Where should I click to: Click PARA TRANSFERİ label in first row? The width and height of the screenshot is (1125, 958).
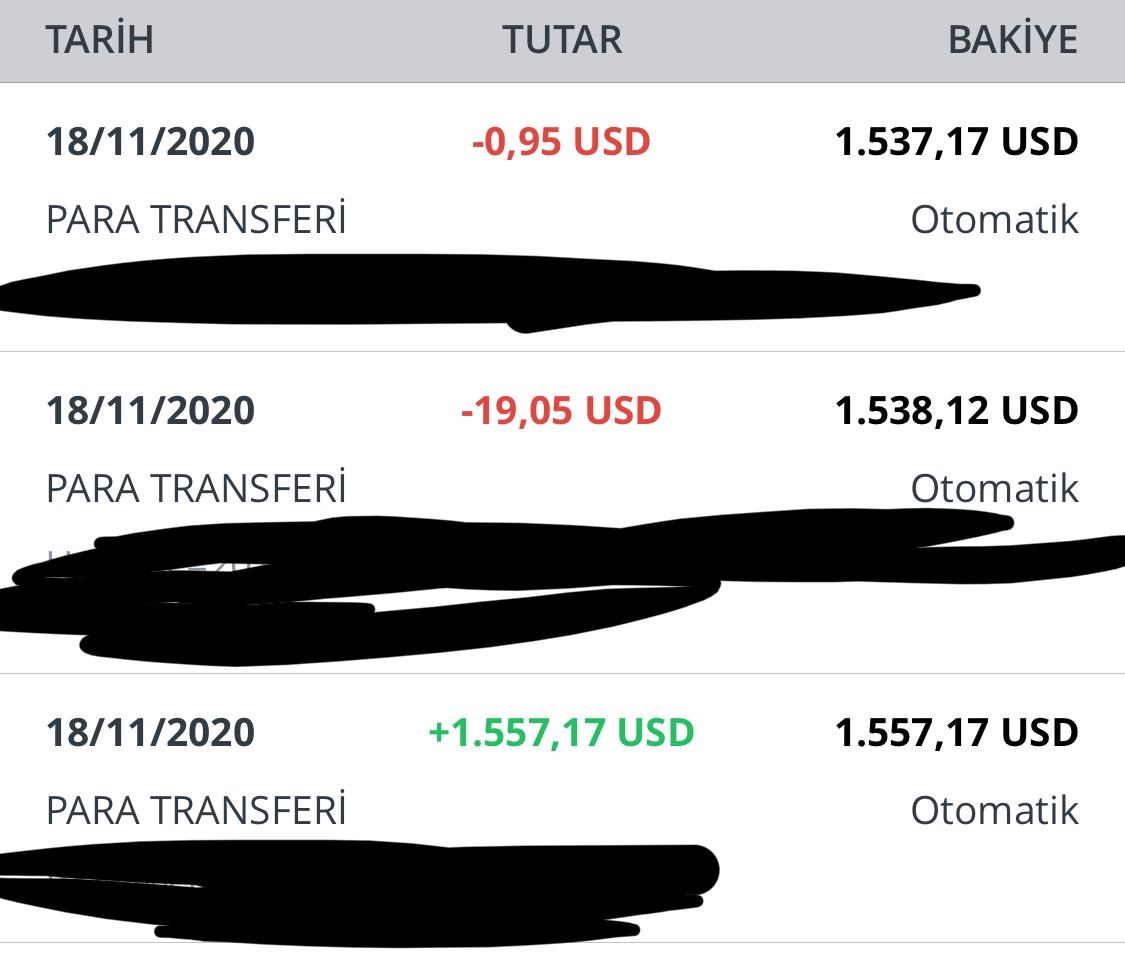click(196, 219)
